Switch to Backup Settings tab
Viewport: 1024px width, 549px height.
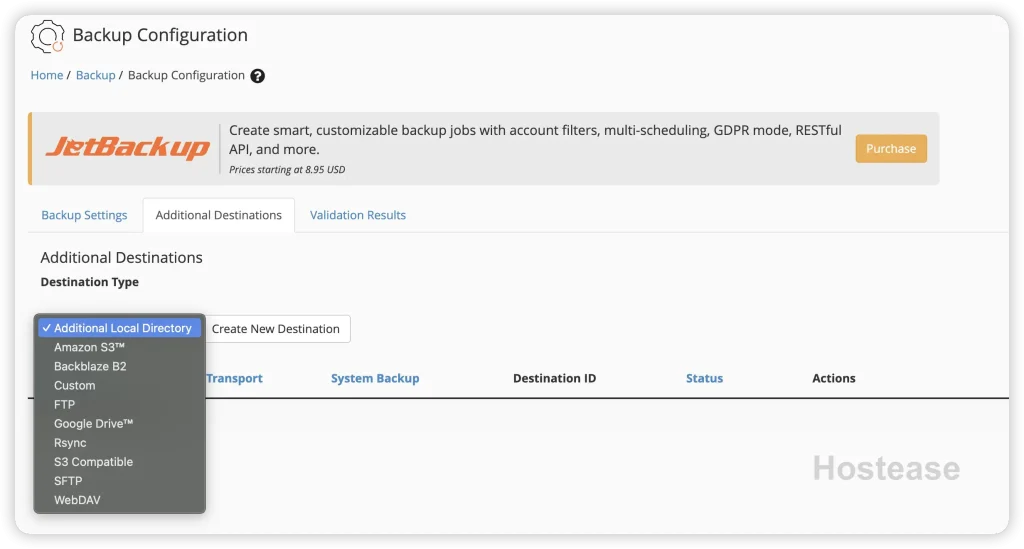(84, 215)
